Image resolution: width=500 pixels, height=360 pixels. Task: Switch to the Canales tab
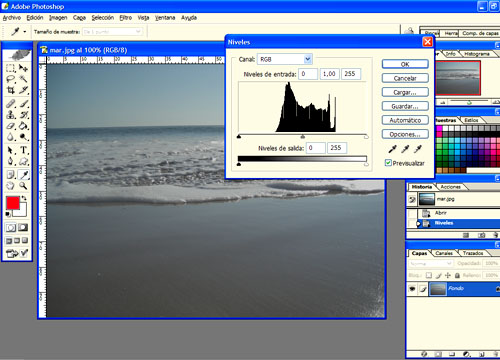click(x=444, y=253)
